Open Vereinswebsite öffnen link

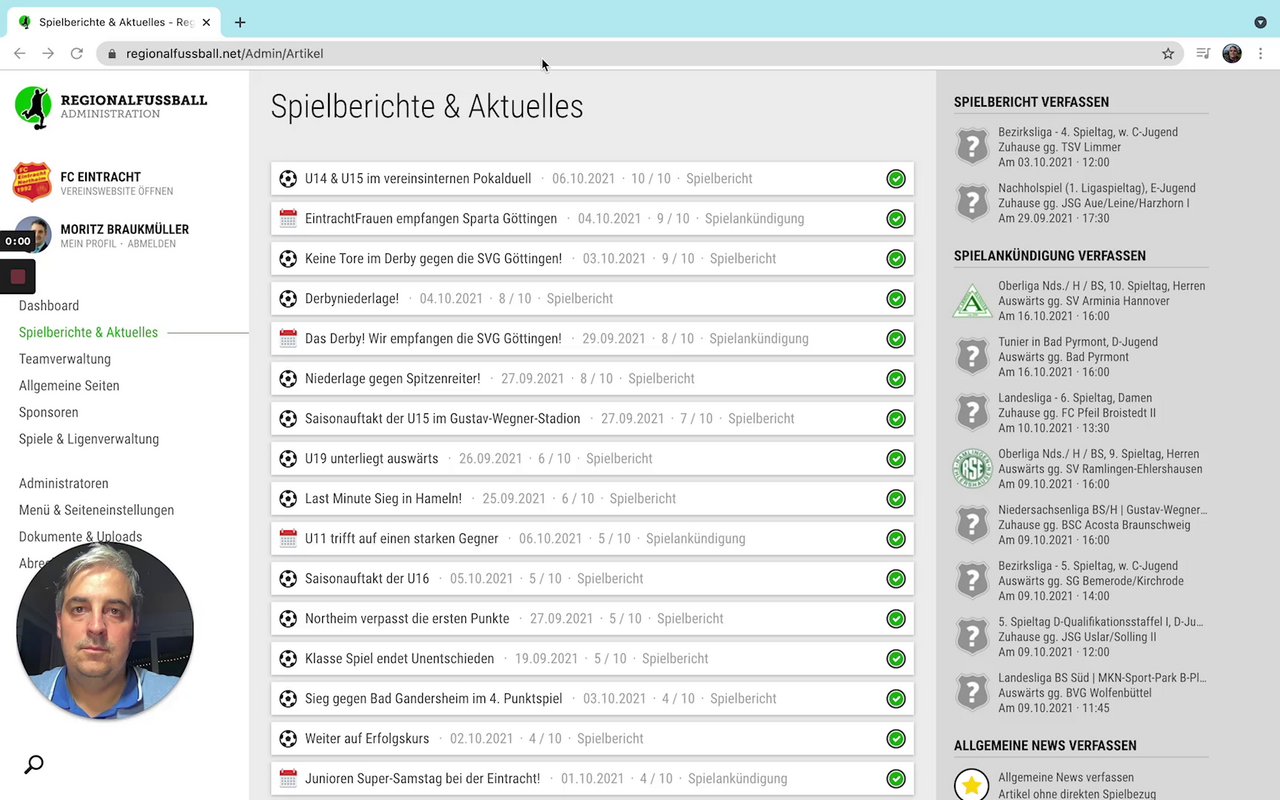[116, 191]
